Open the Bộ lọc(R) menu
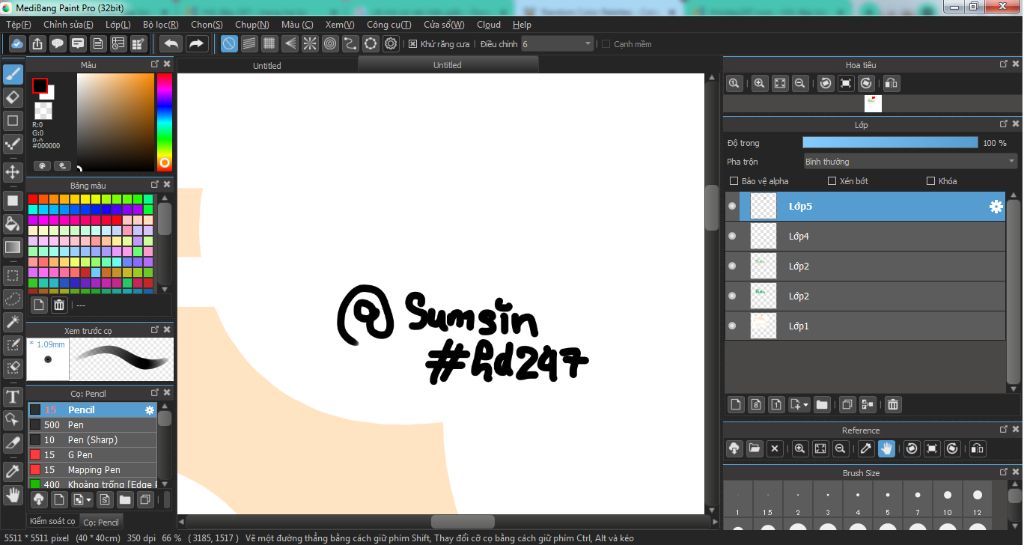1024x548 pixels. pyautogui.click(x=160, y=24)
